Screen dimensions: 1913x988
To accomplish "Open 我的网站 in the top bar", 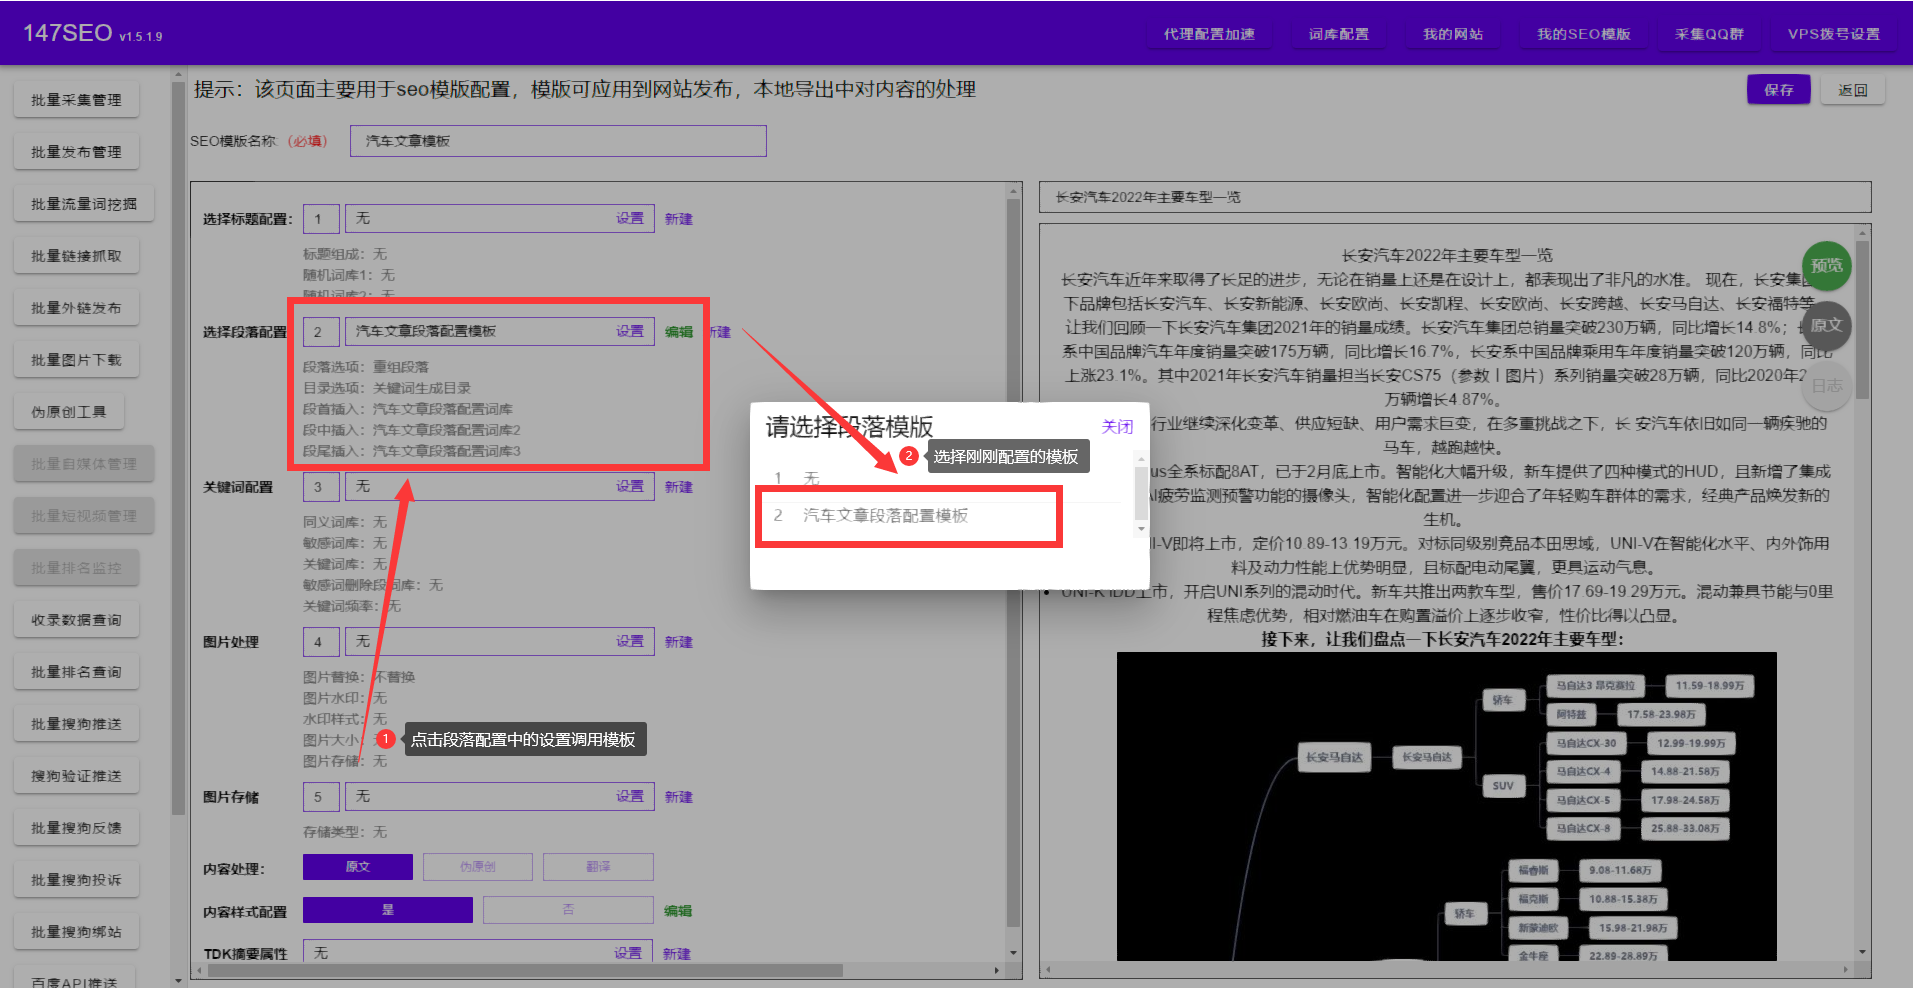I will point(1453,34).
